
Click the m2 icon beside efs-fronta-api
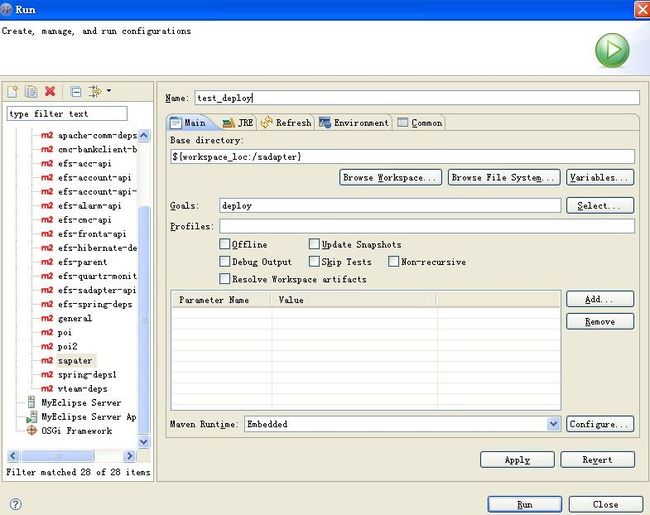[47, 234]
